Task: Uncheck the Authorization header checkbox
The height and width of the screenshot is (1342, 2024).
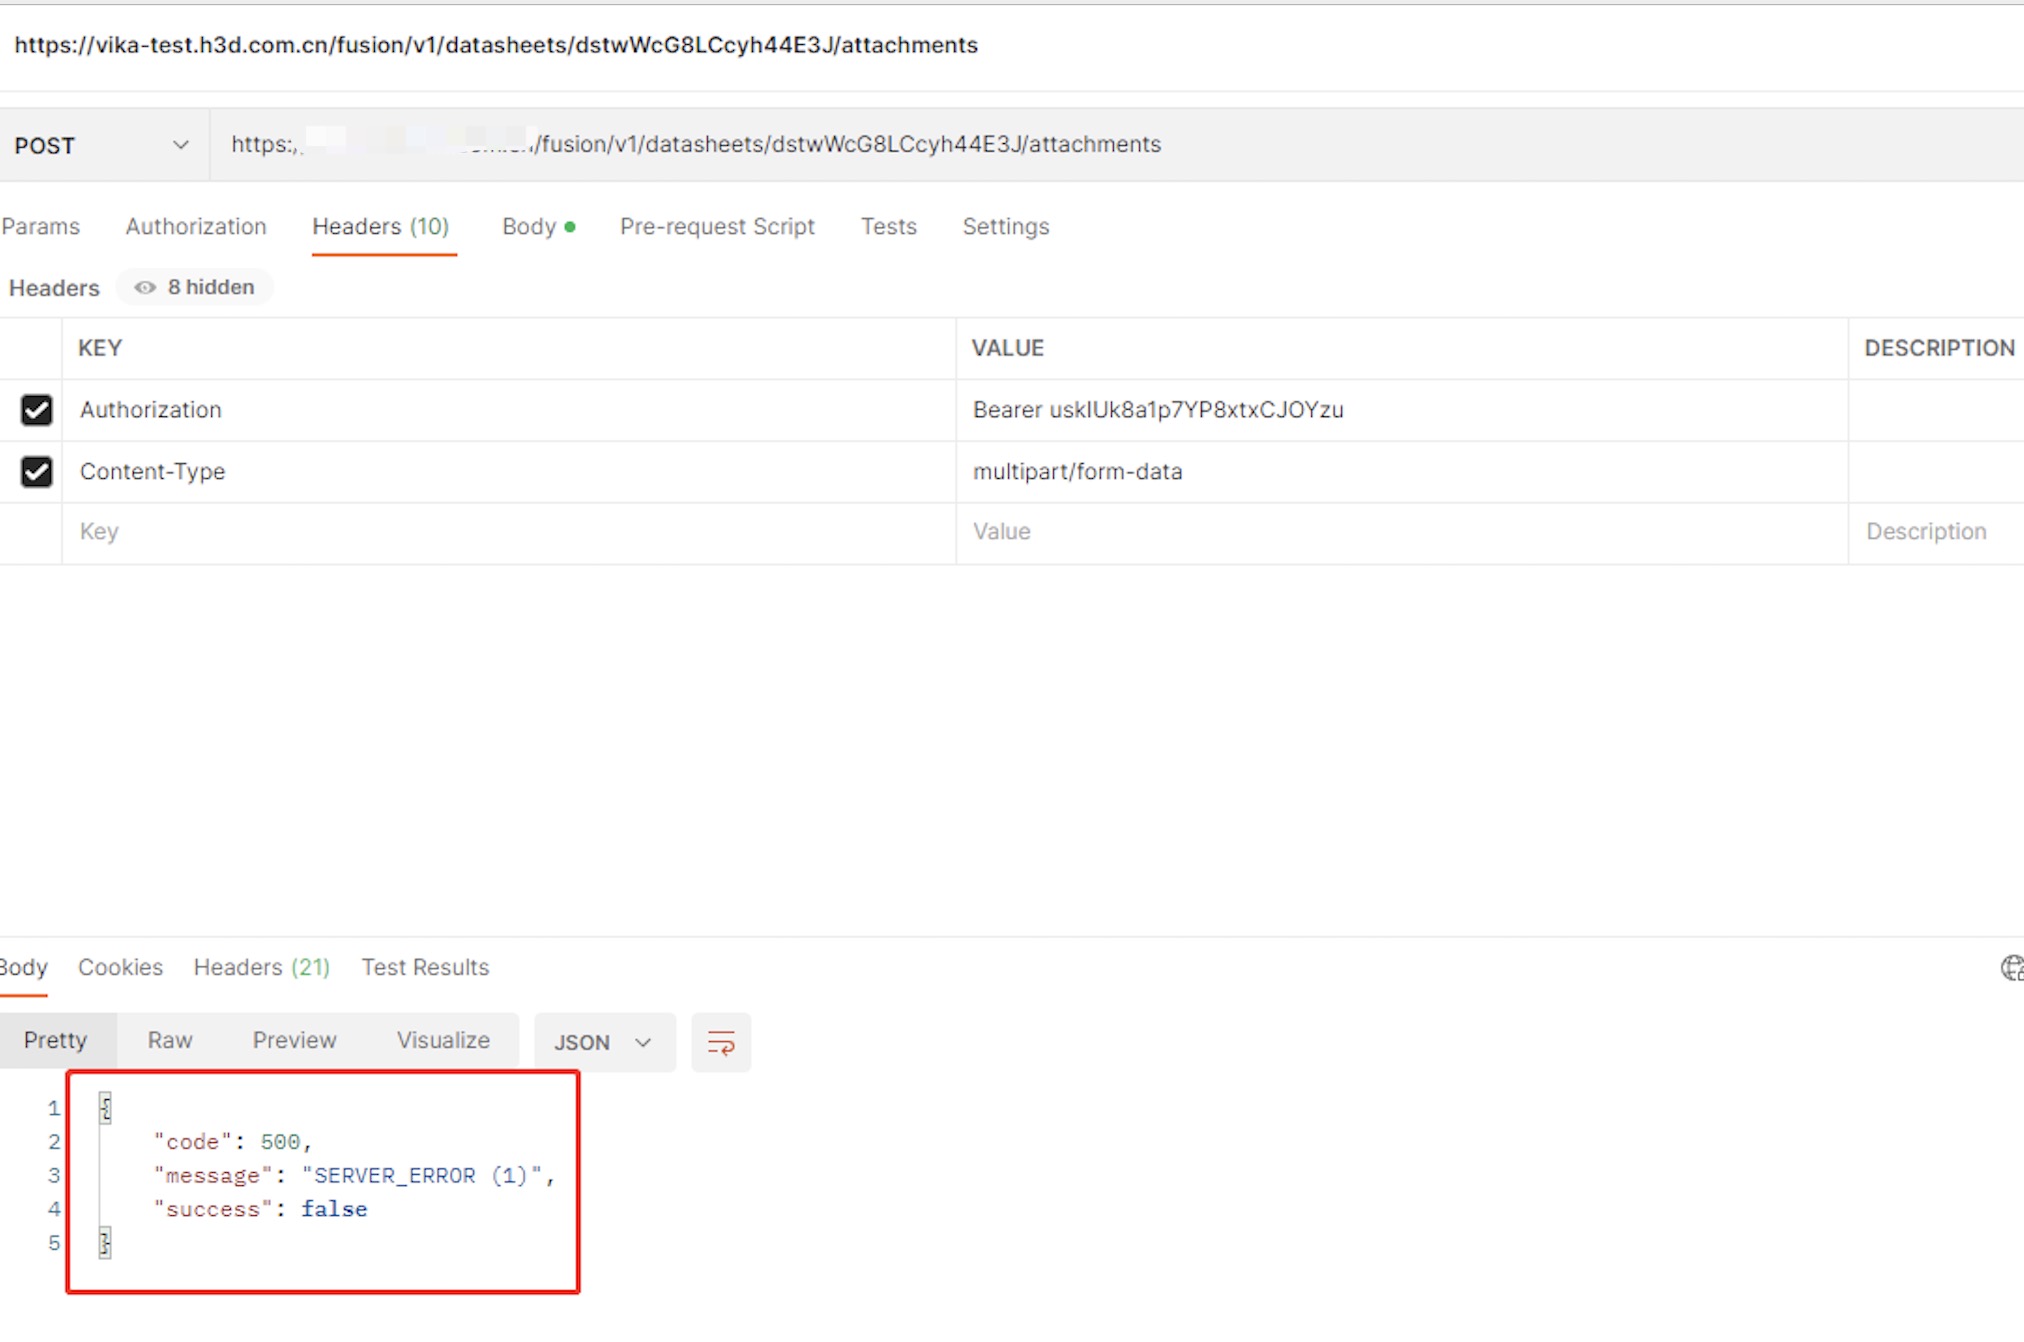Action: click(x=37, y=410)
